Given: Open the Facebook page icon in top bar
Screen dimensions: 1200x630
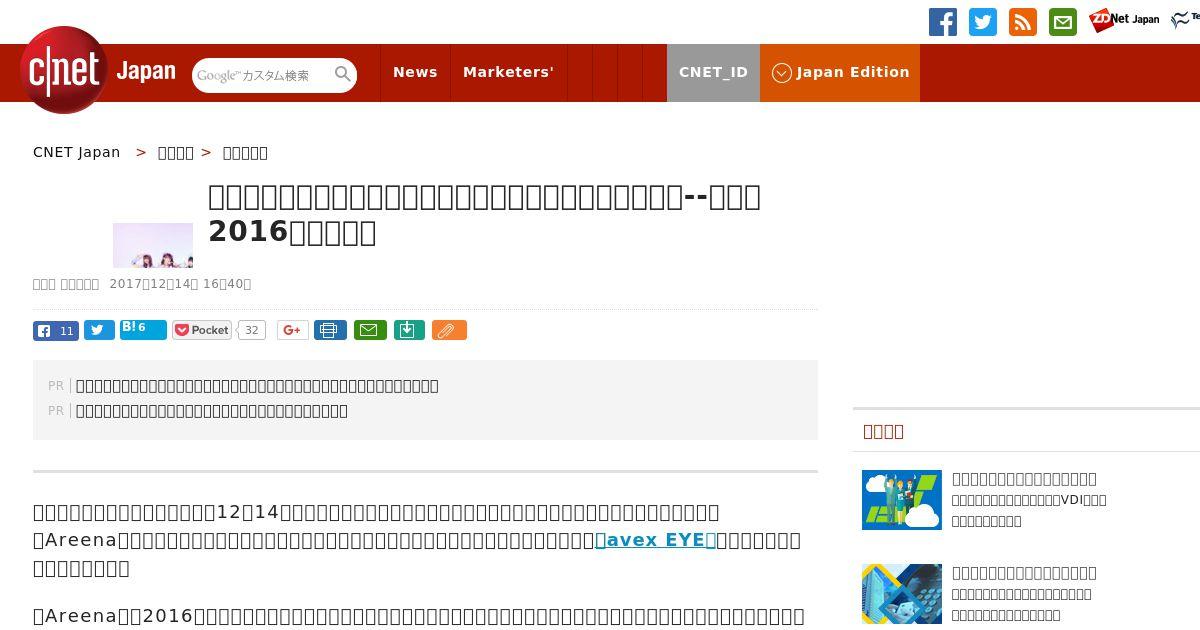Looking at the screenshot, I should (x=943, y=22).
